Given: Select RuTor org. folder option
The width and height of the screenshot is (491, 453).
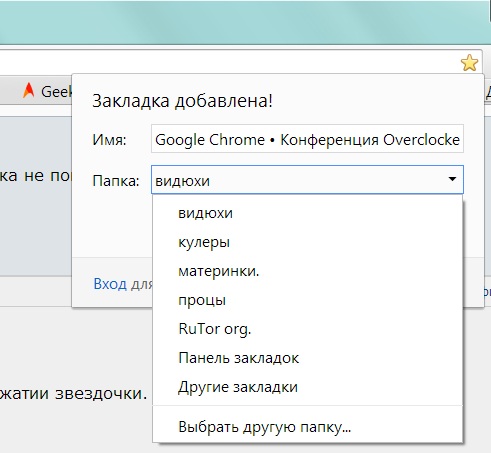Looking at the screenshot, I should click(x=307, y=329).
